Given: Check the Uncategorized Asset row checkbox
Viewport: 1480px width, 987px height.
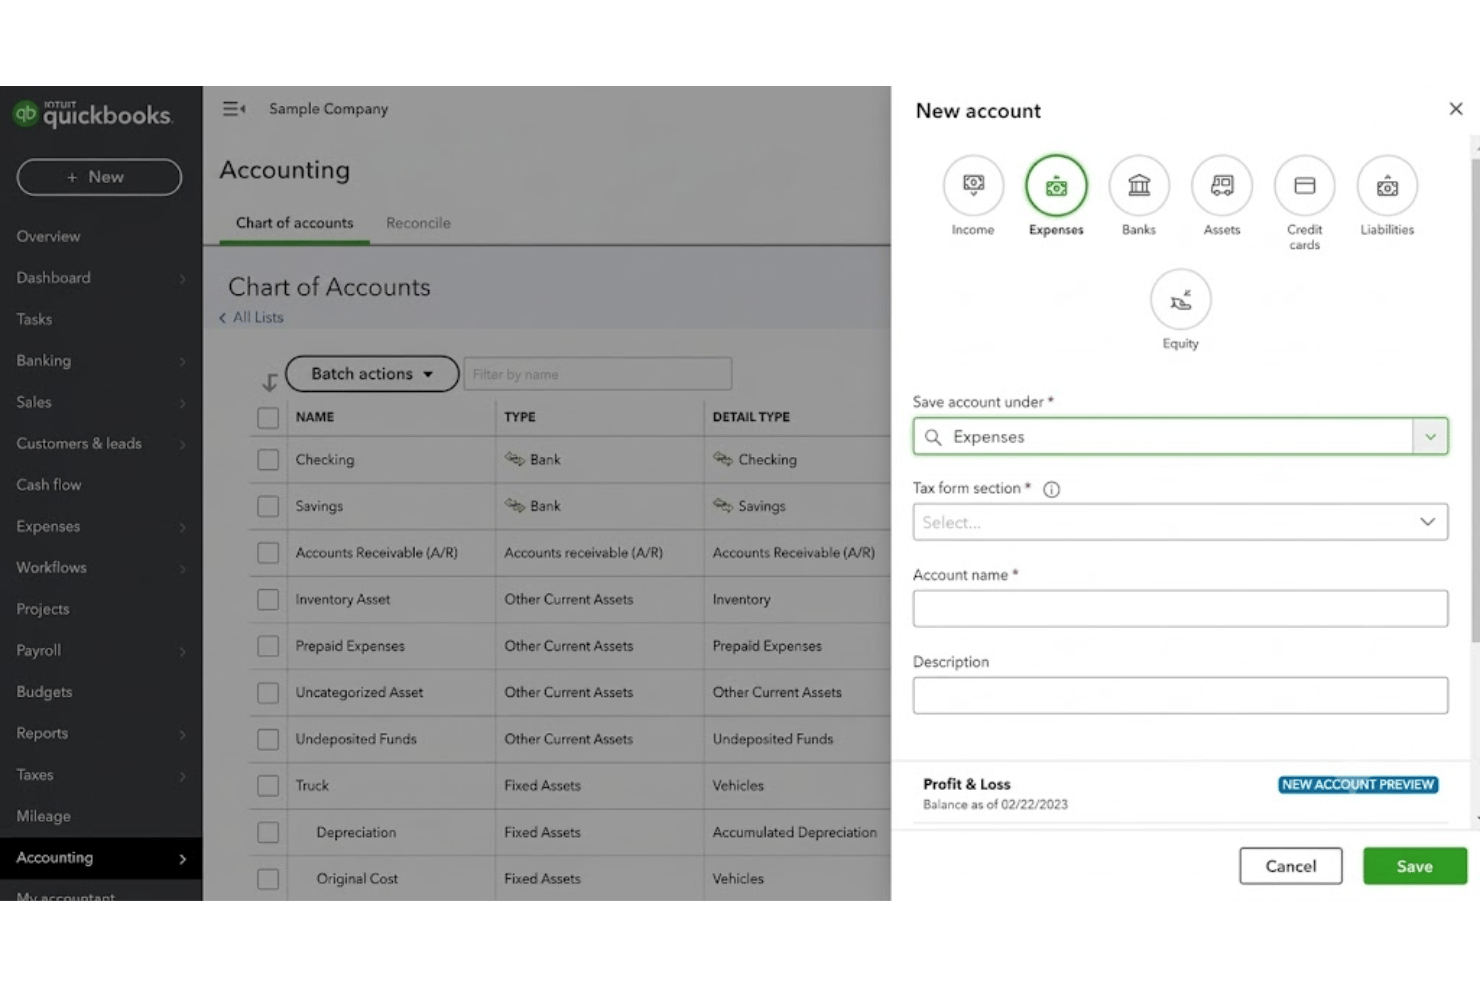Looking at the screenshot, I should coord(268,692).
